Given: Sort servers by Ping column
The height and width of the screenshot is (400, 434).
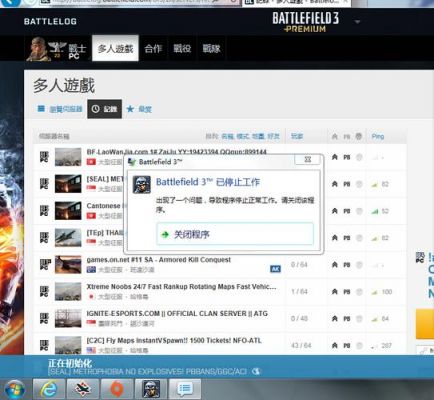Looking at the screenshot, I should point(378,136).
